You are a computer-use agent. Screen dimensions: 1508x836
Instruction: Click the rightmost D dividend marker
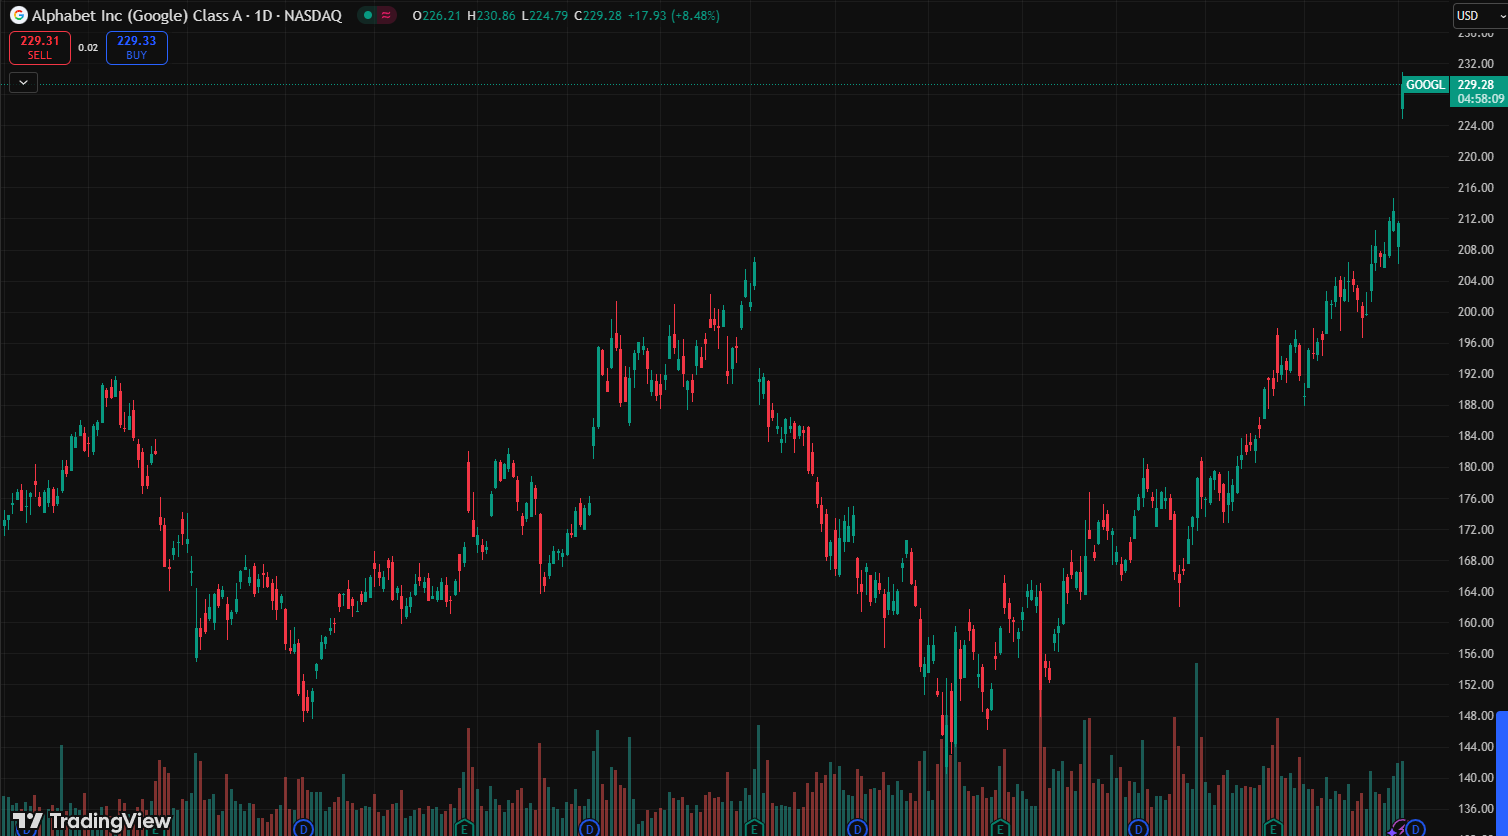coord(1415,828)
